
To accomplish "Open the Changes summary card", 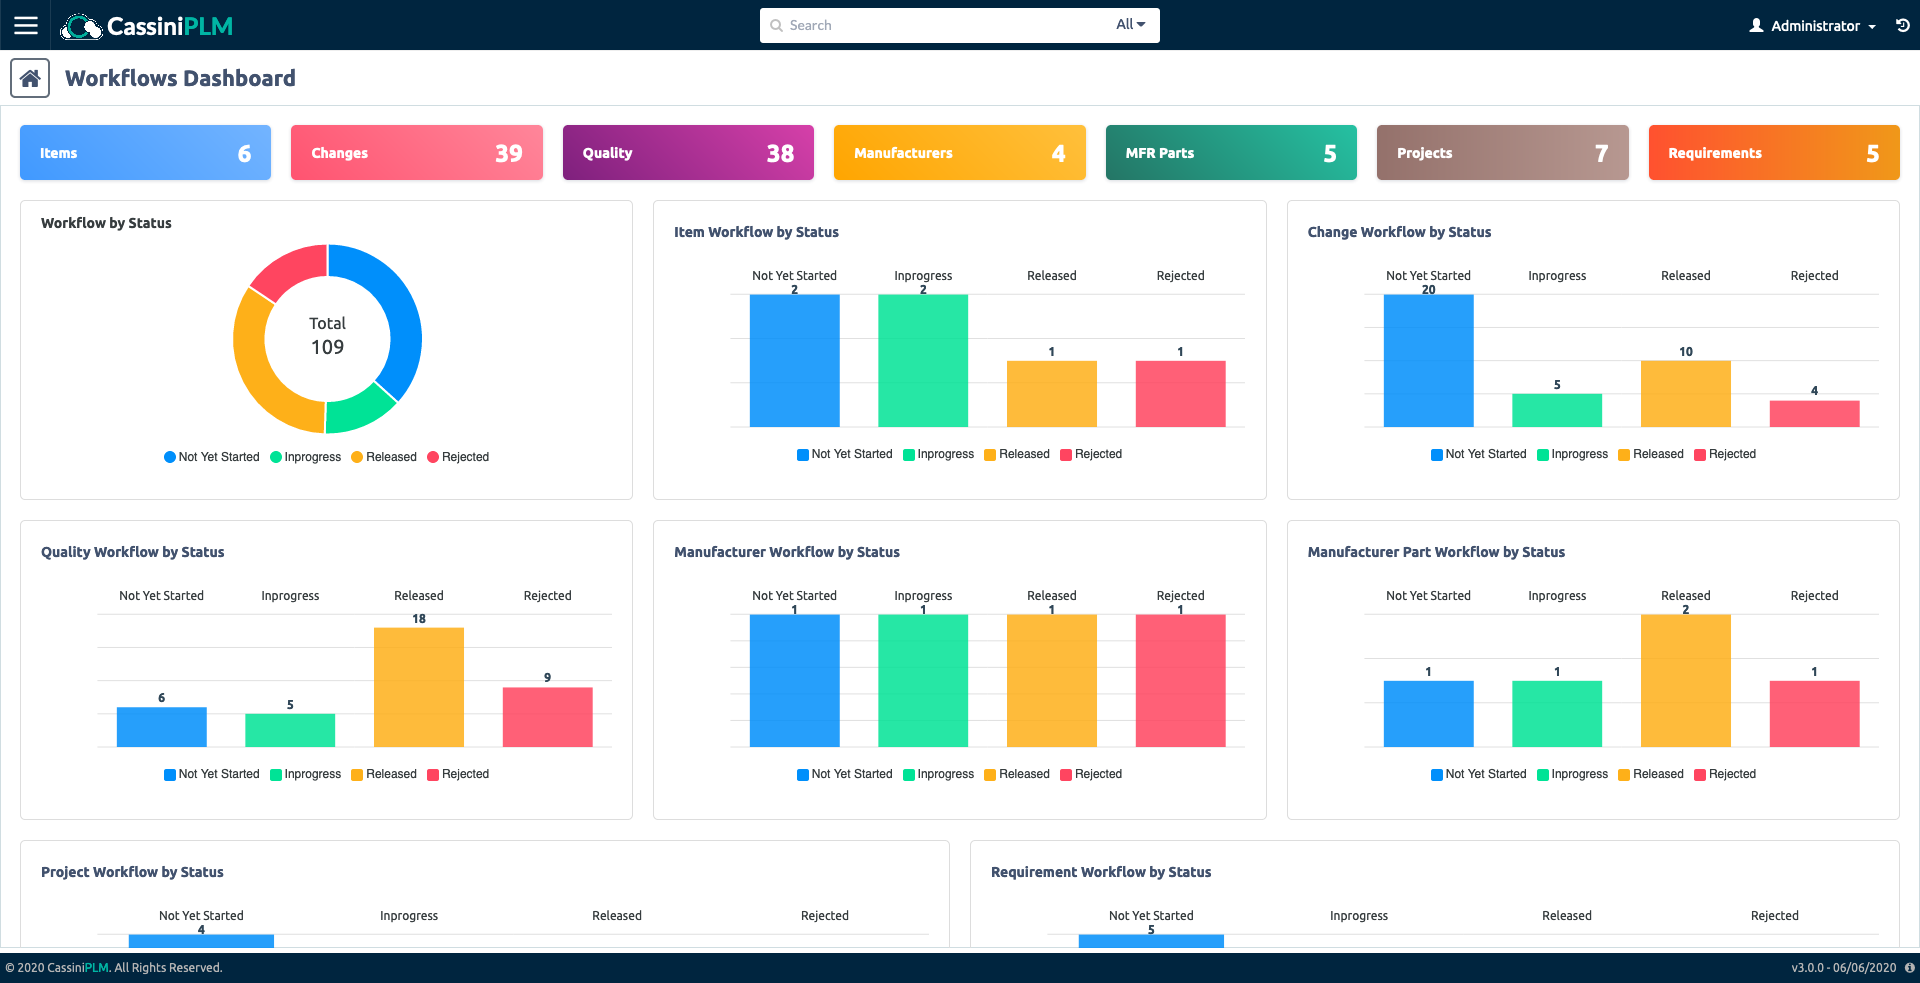I will [x=416, y=153].
